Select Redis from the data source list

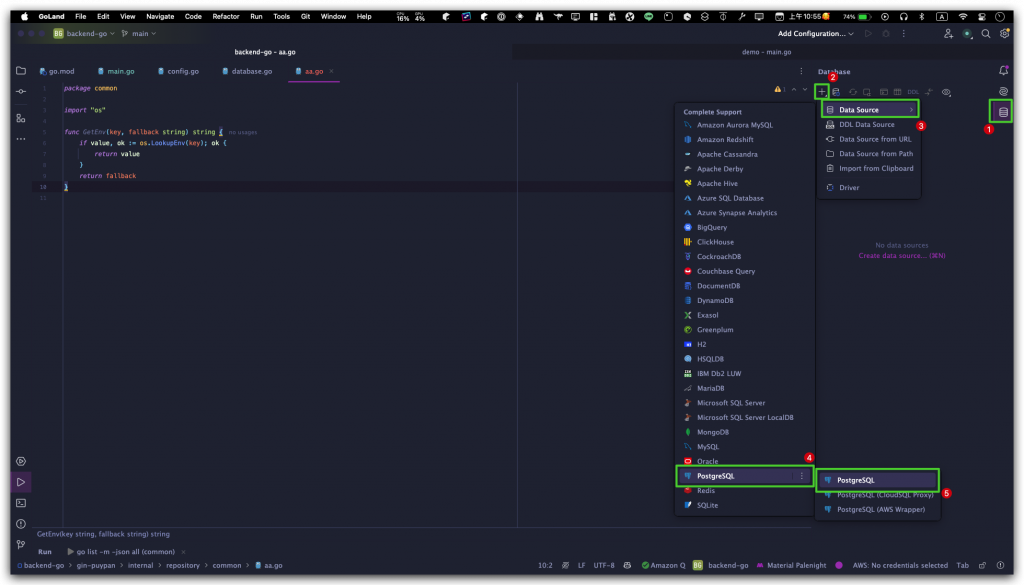tap(744, 490)
